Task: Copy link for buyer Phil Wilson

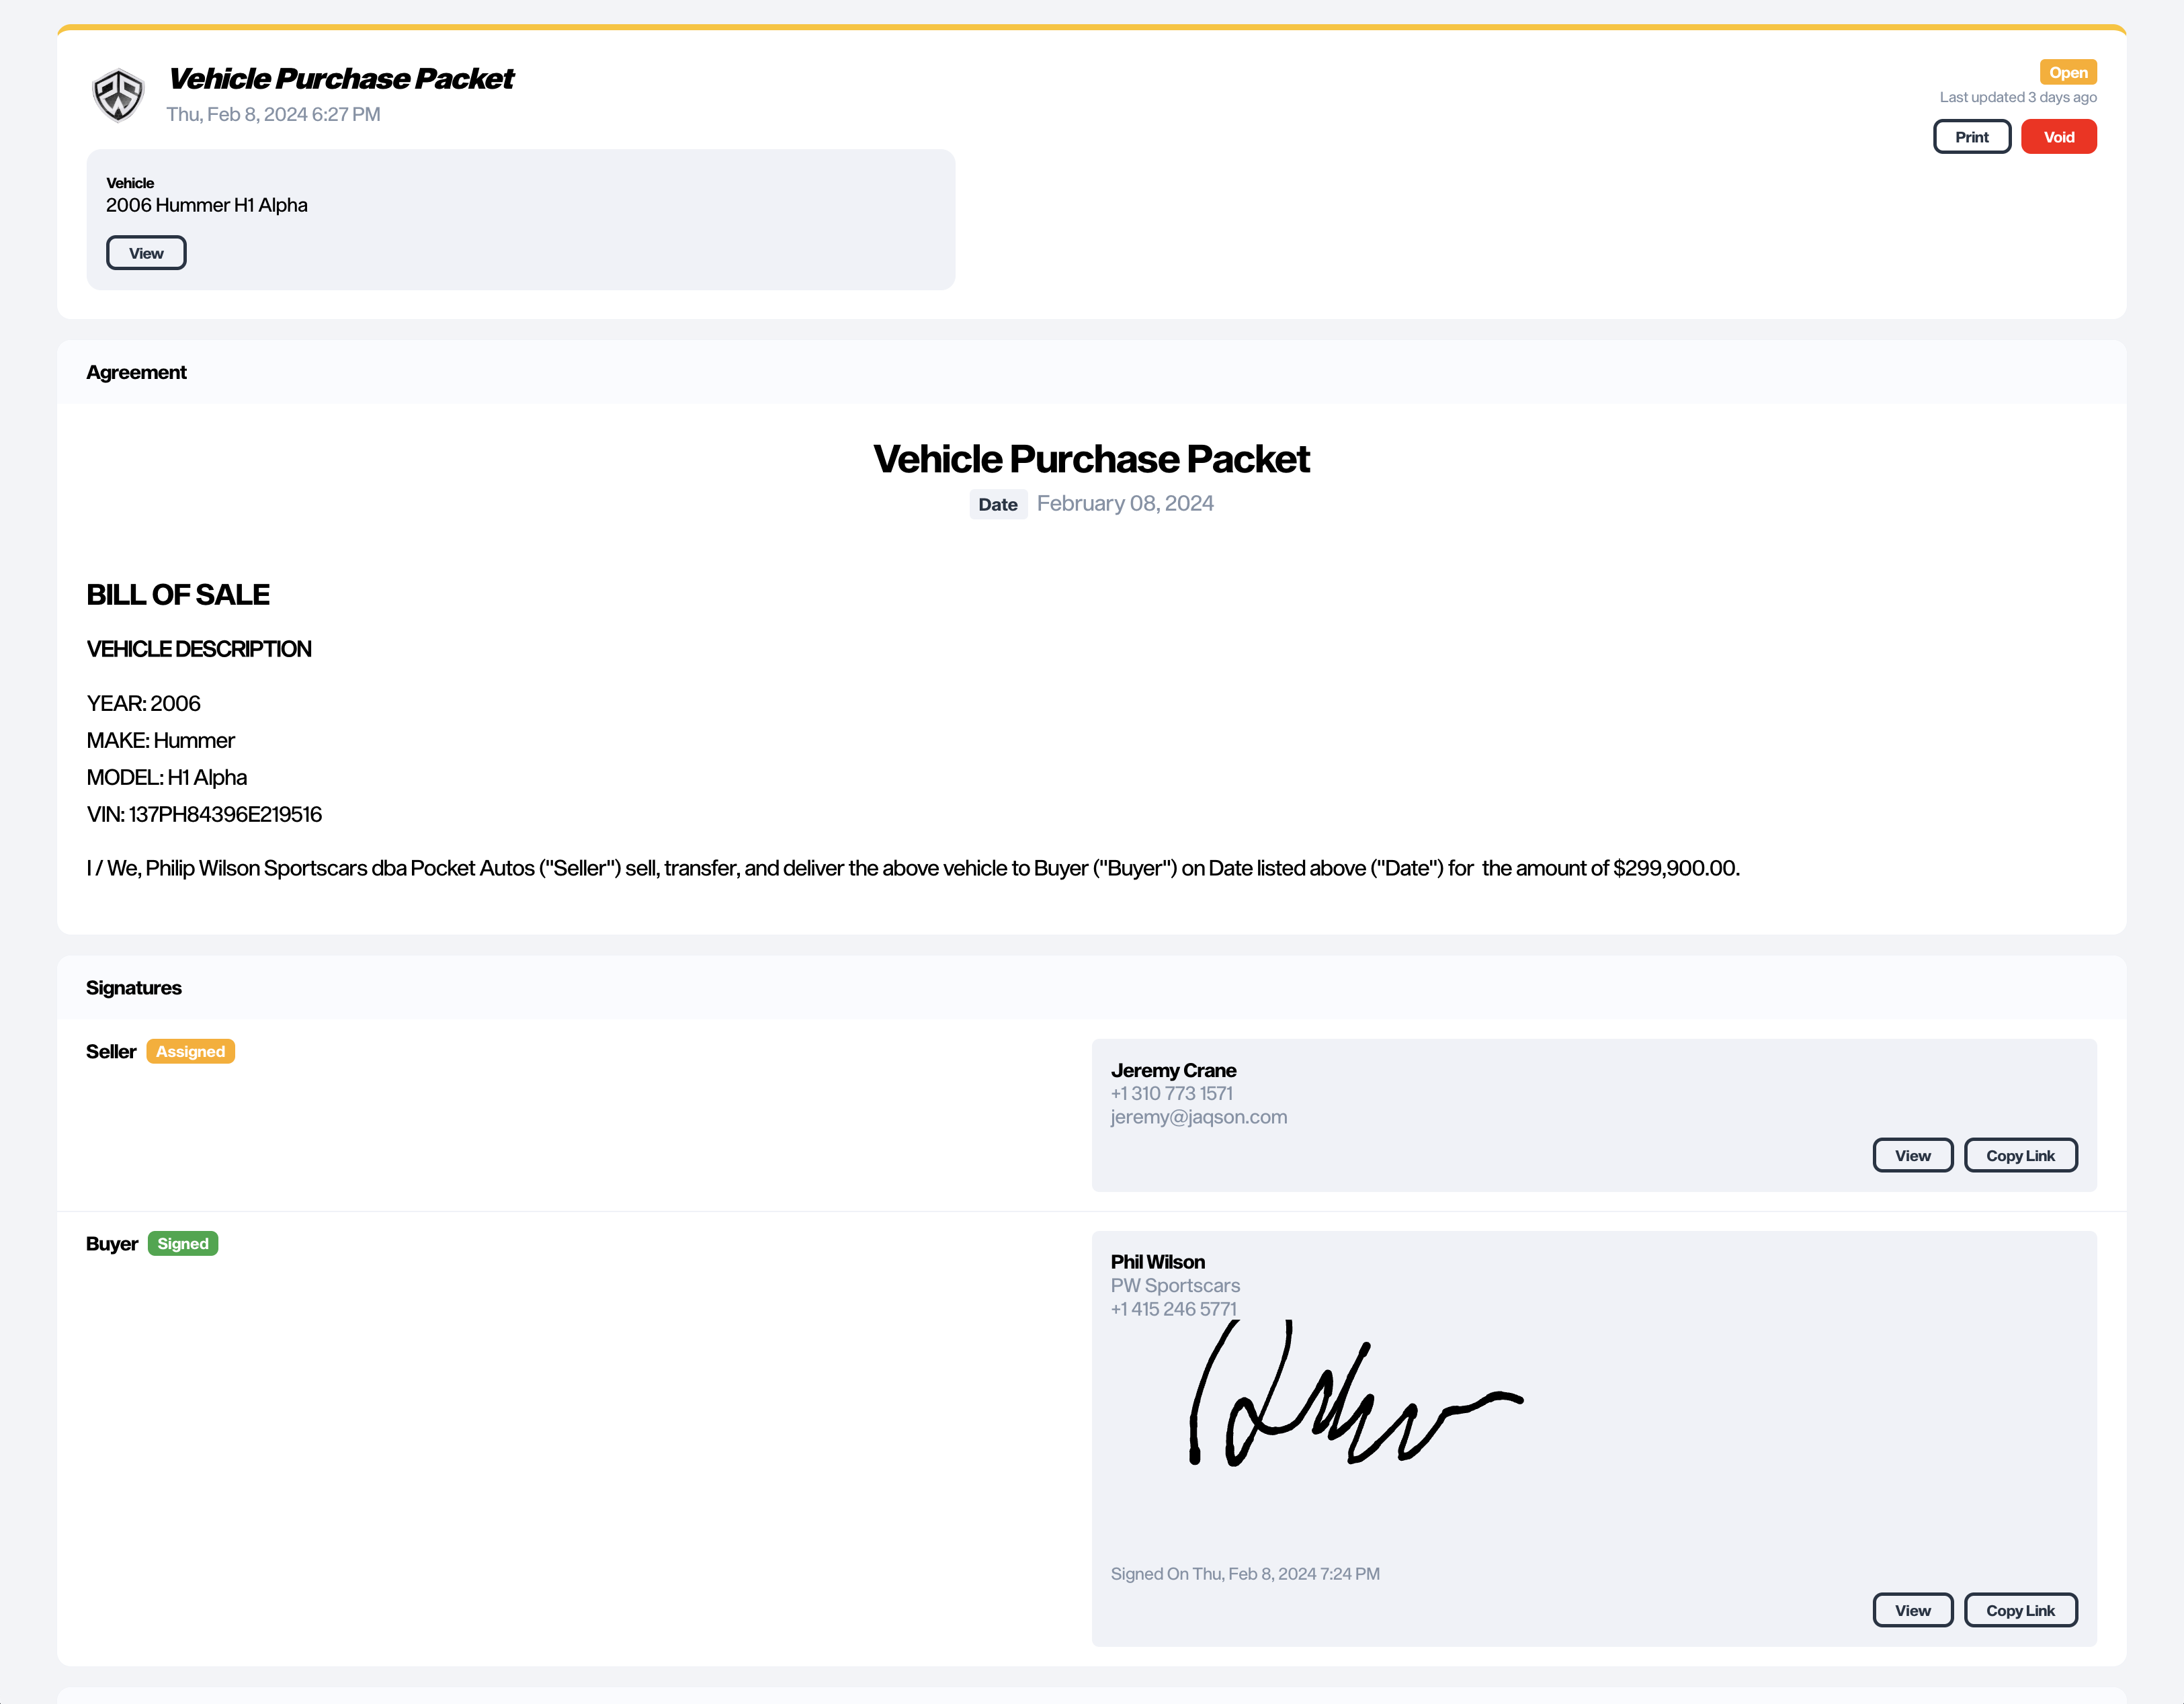Action: [x=2020, y=1610]
